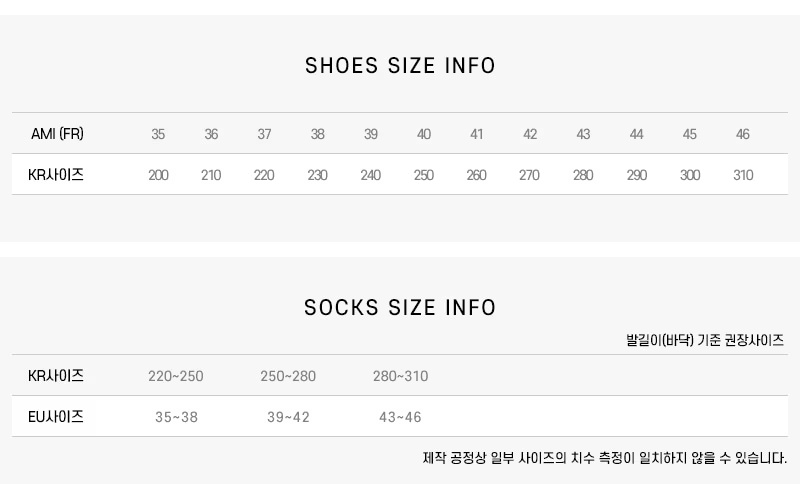This screenshot has width=800, height=494.
Task: Click KR shoe size 310
Action: [x=742, y=175]
